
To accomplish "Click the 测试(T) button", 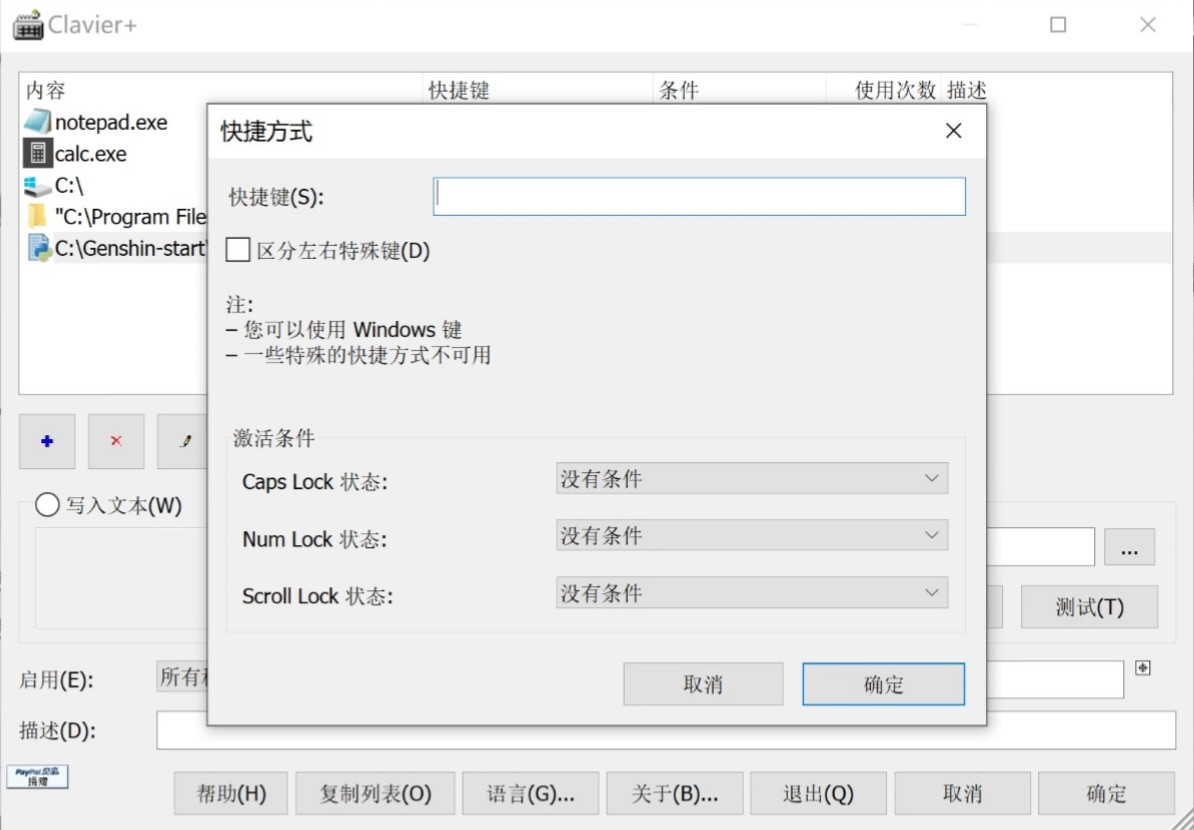I will 1089,607.
